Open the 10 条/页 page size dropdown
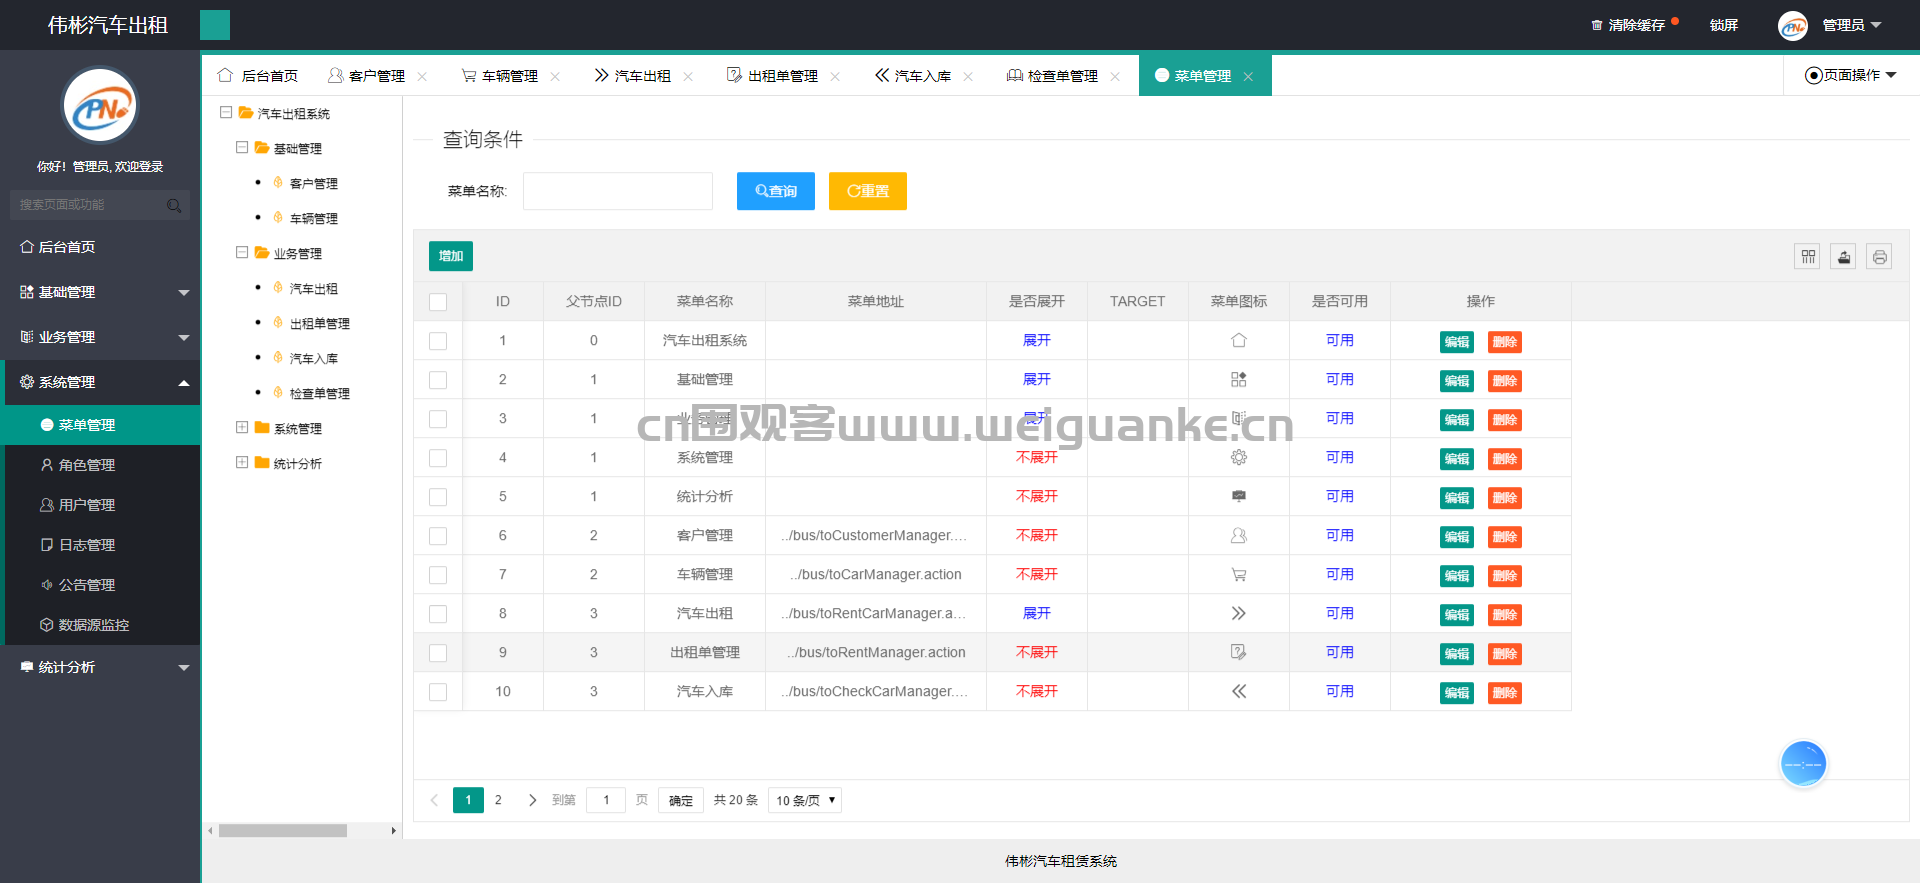The image size is (1920, 883). [805, 801]
